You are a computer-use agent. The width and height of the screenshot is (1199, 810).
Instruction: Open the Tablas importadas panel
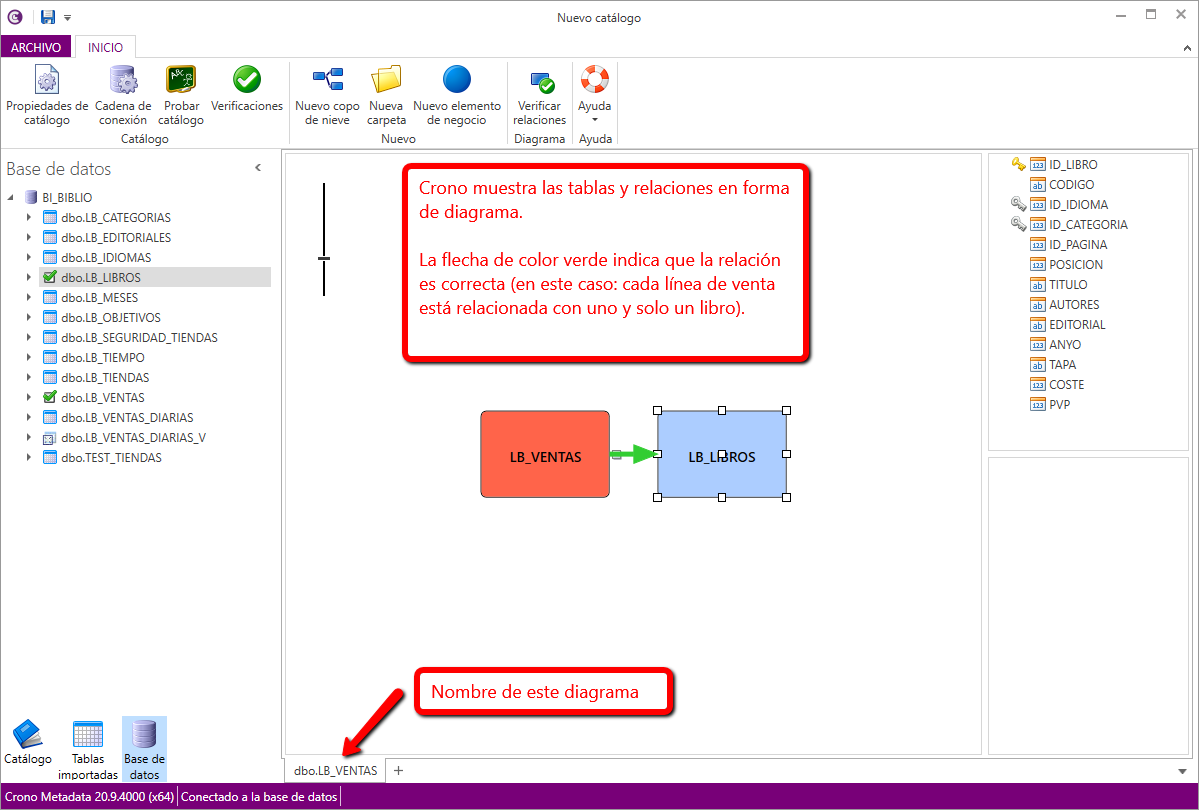coord(88,748)
